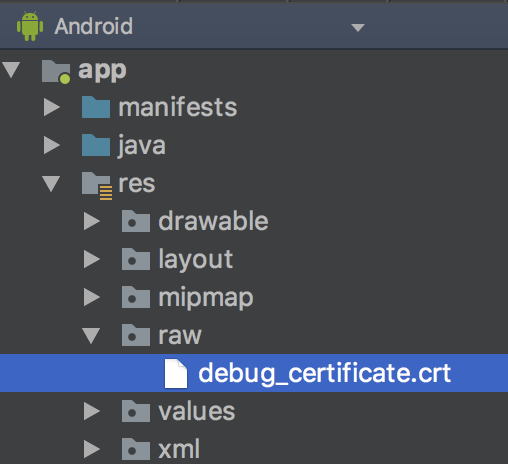Screen dimensions: 508x464
Task: Click the app module folder icon
Action: pyautogui.click(x=56, y=71)
